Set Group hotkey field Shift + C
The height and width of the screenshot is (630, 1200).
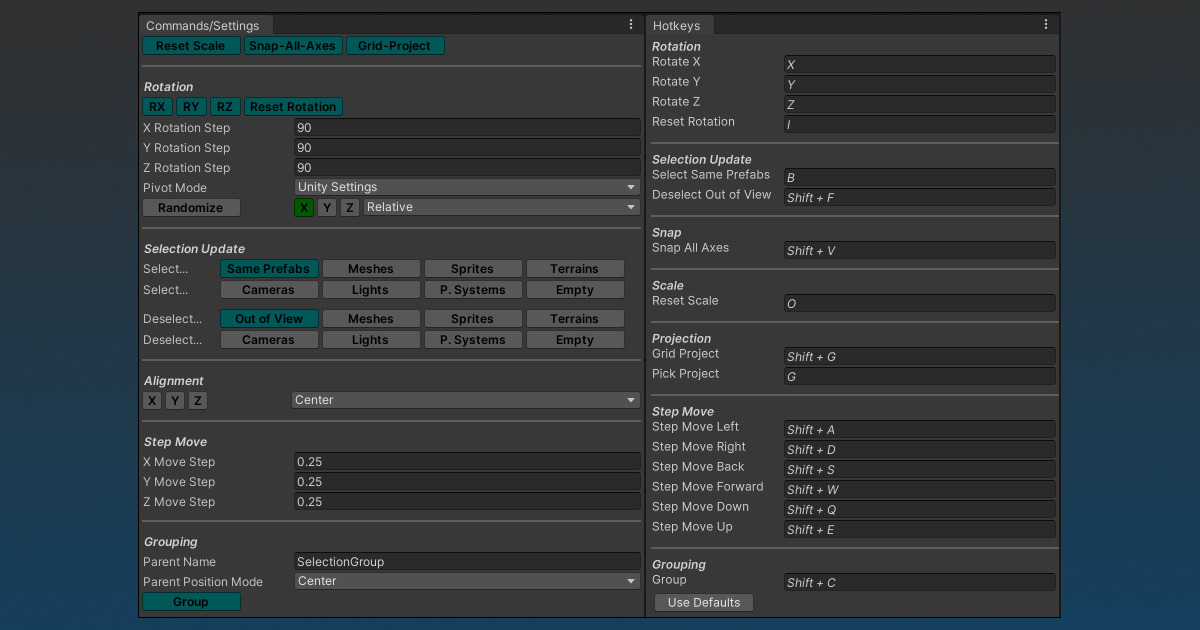pos(920,582)
